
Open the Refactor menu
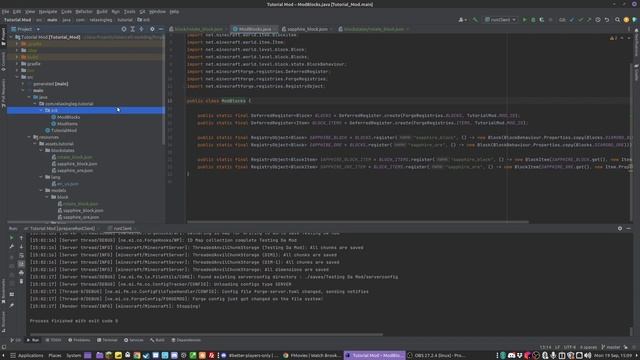(x=84, y=12)
